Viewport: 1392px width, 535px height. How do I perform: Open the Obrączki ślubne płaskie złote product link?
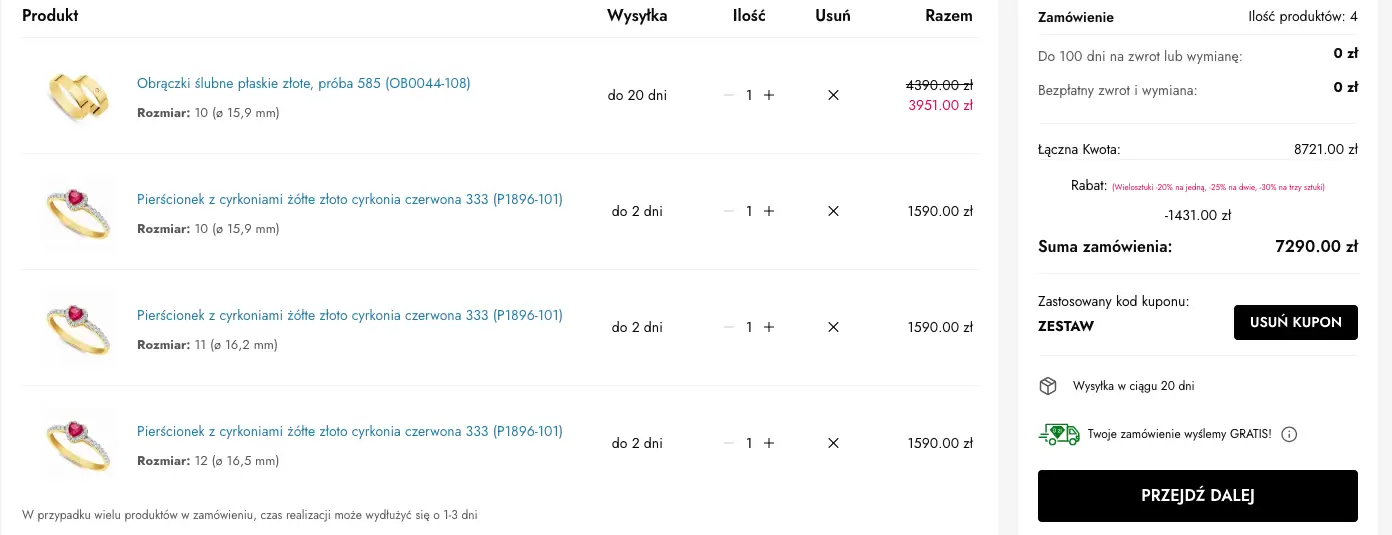pyautogui.click(x=303, y=83)
